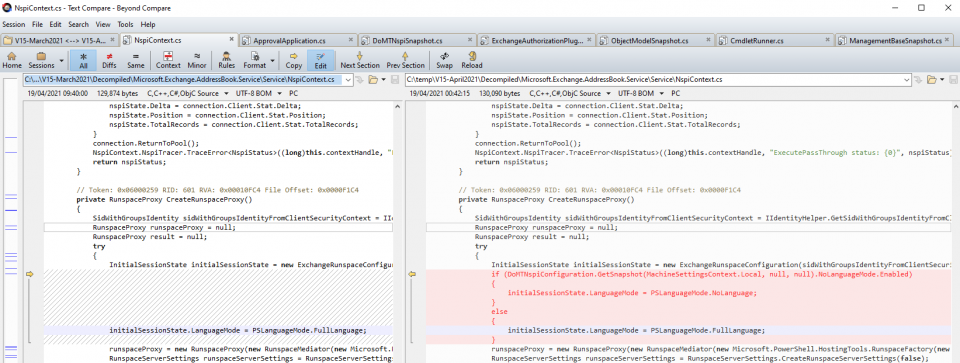
Task: Save the left file
Action: 395,80
